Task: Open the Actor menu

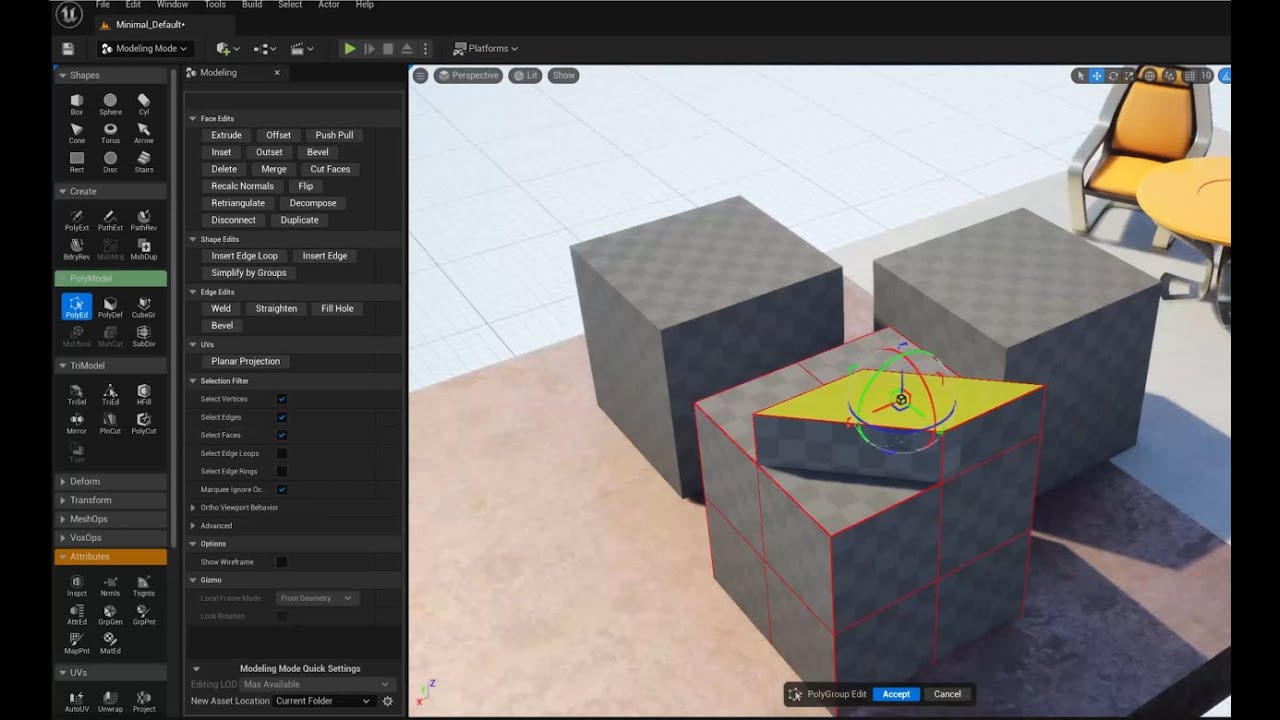Action: [329, 5]
